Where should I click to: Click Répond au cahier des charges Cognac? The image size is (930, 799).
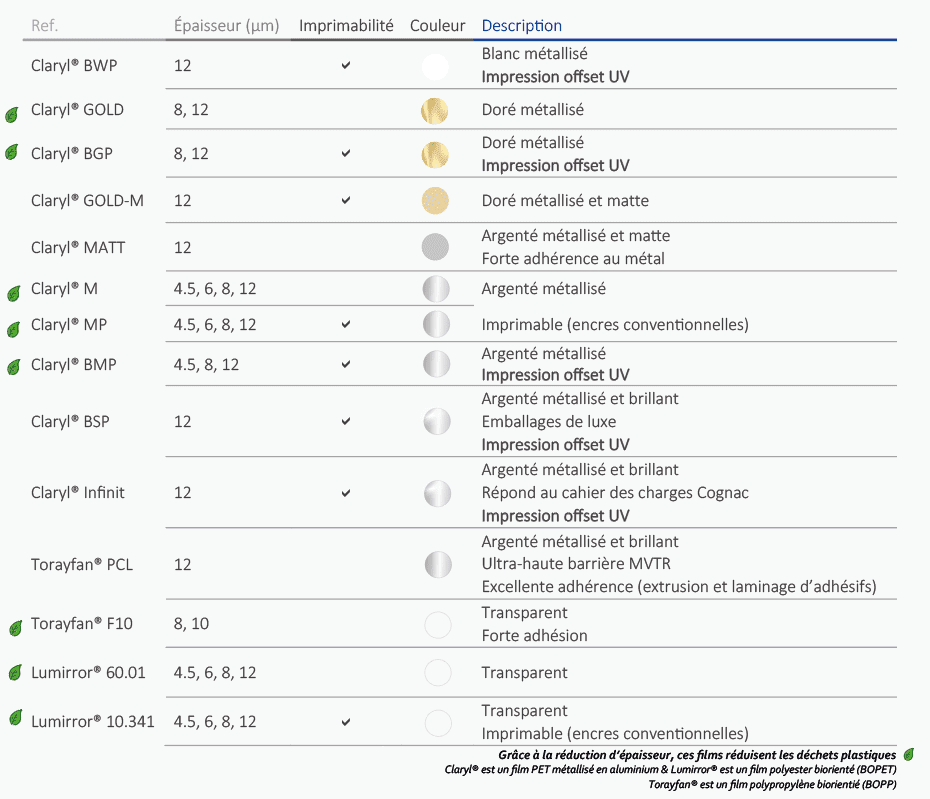615,493
